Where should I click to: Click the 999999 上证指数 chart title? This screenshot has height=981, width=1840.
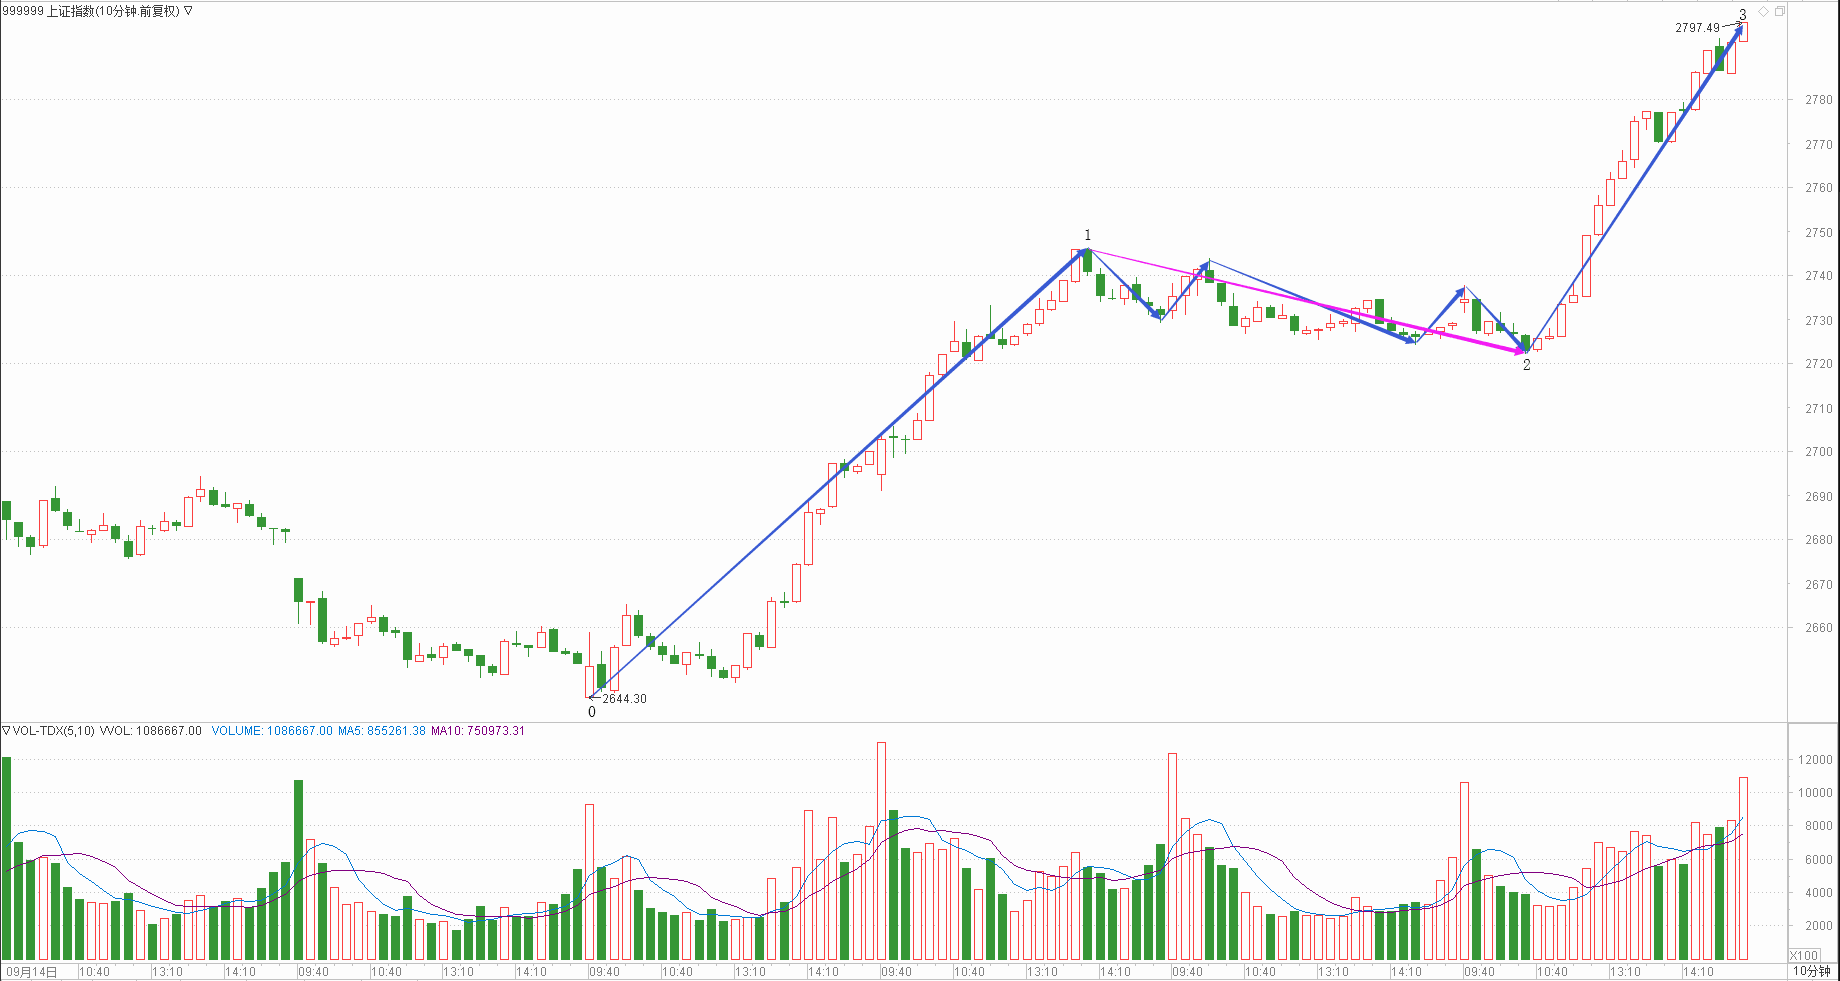[x=91, y=11]
